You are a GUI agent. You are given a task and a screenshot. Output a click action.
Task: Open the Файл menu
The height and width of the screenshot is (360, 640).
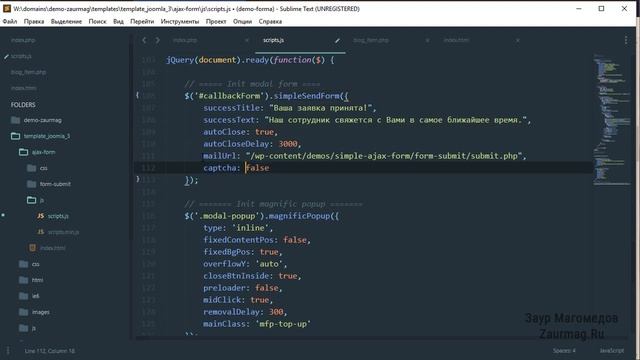click(x=10, y=21)
